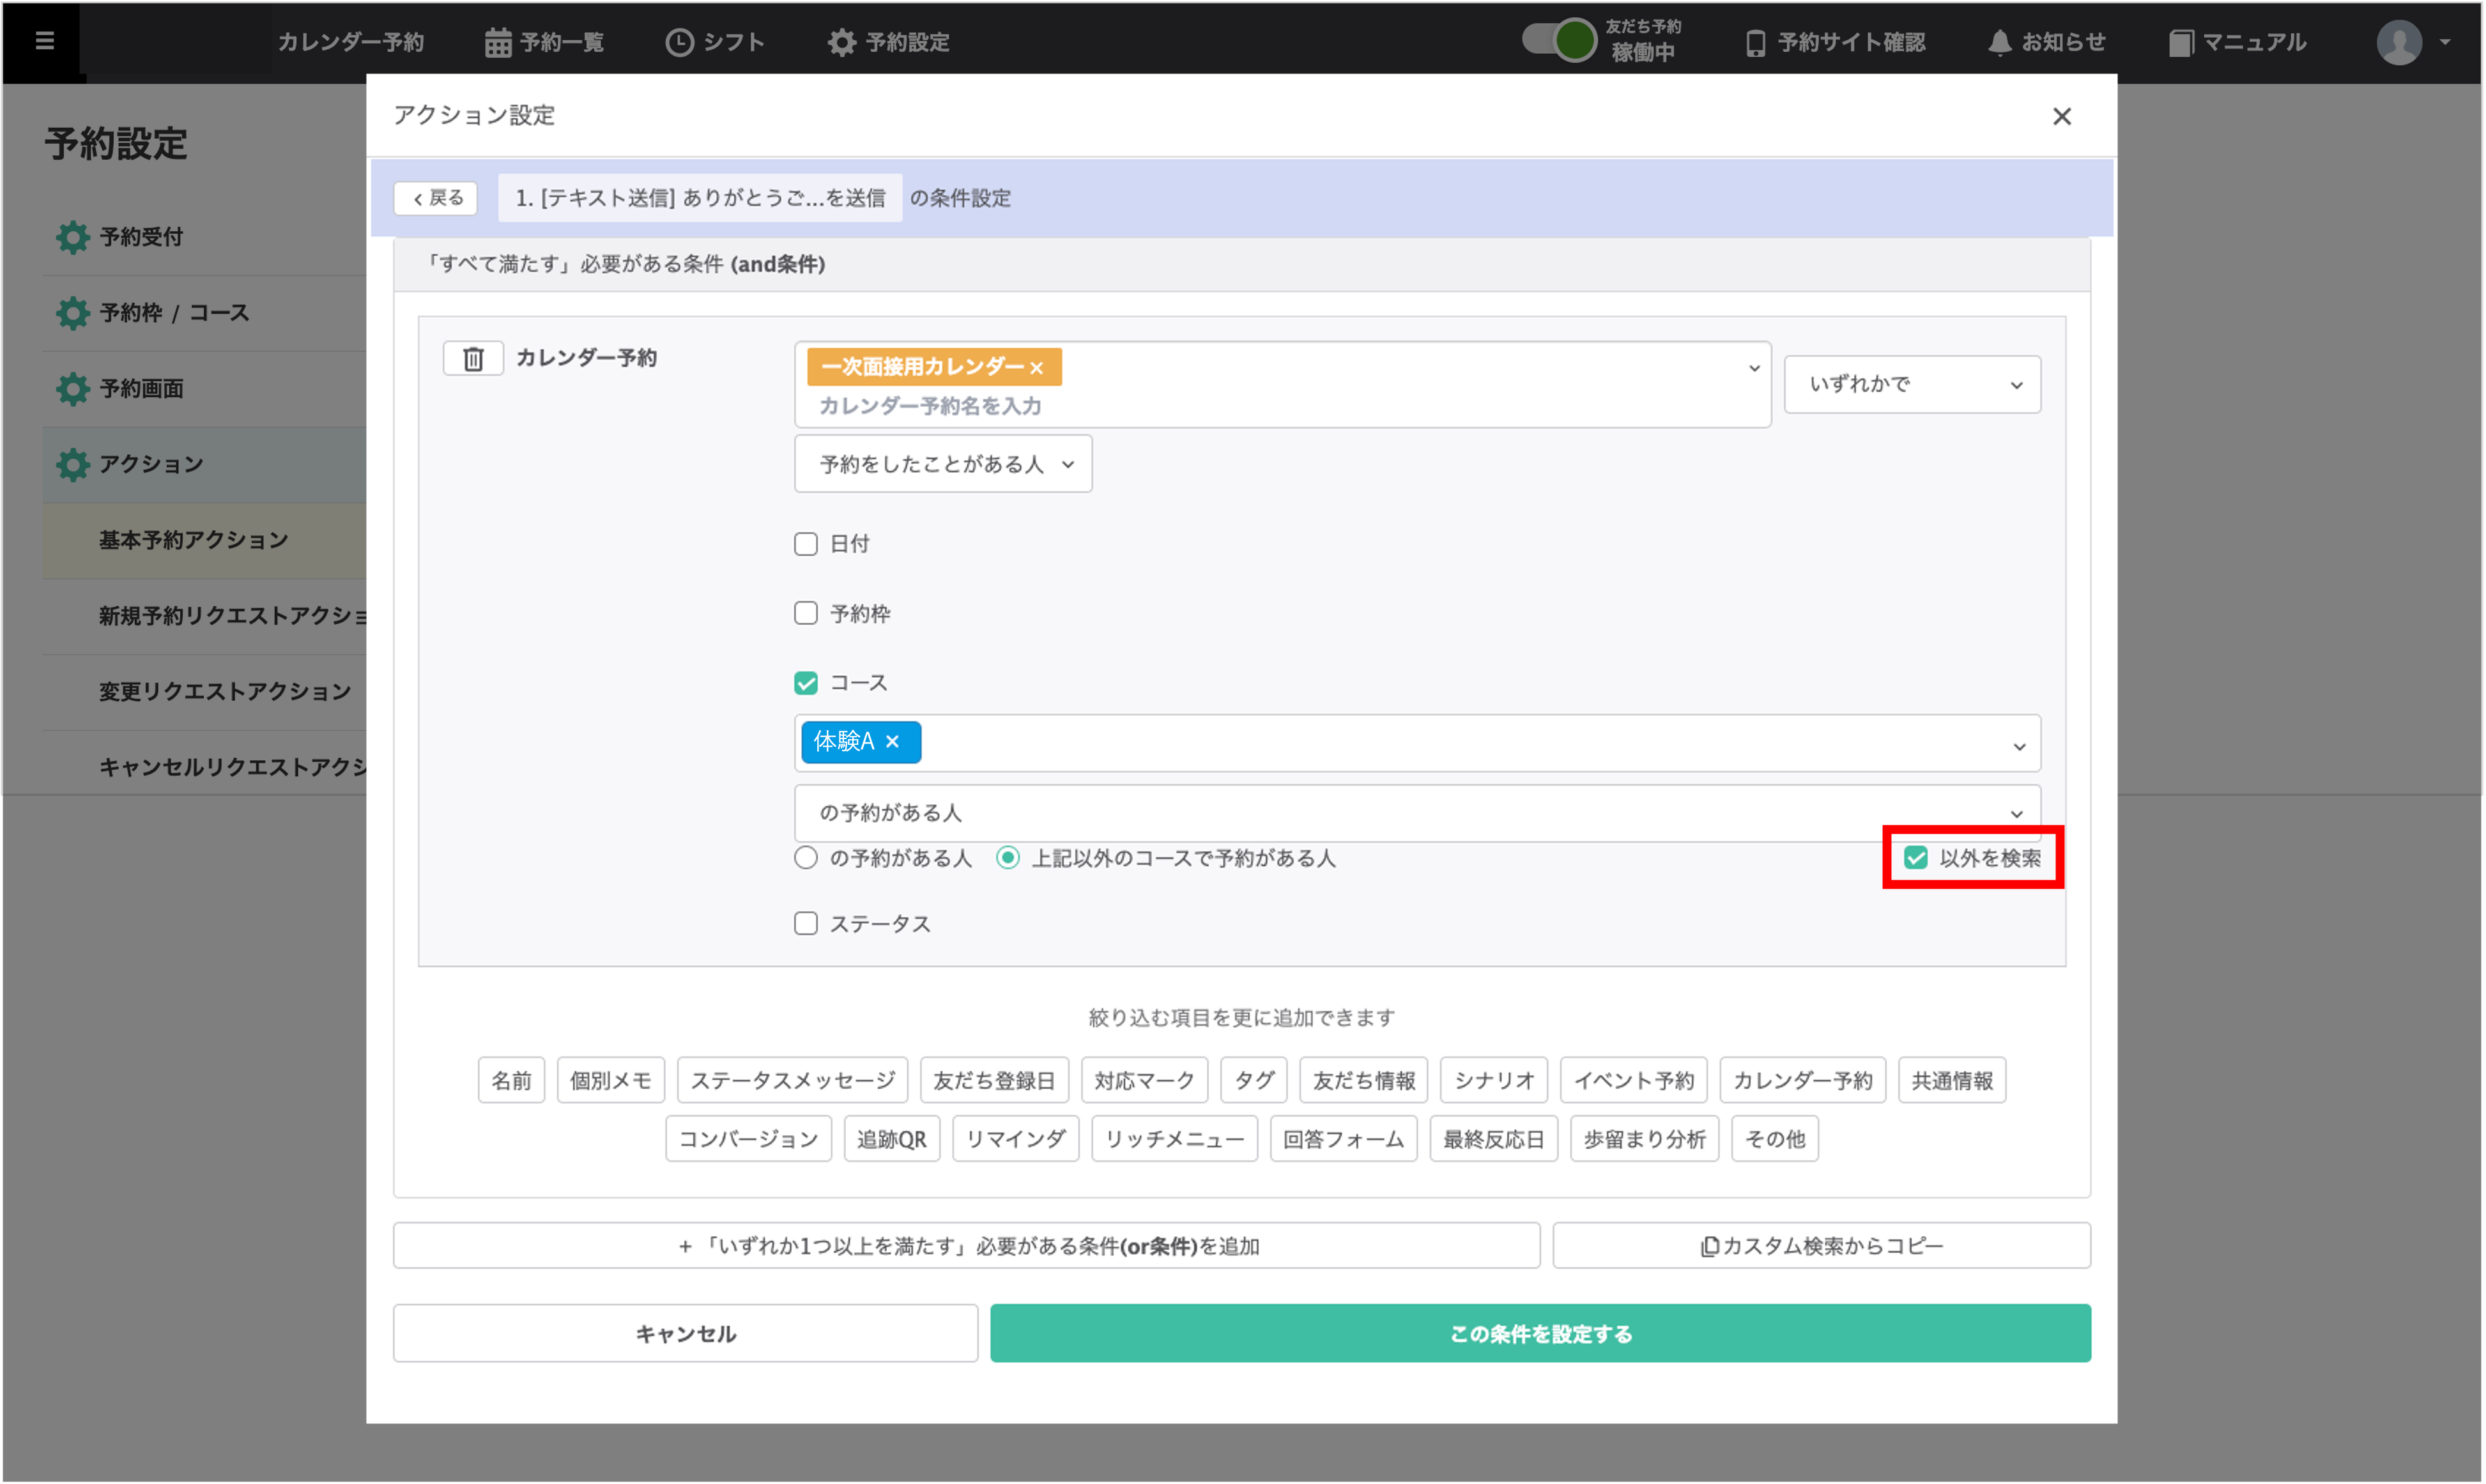Click the trash icon beside カレンダー予約
This screenshot has width=2486, height=1484.
tap(473, 358)
